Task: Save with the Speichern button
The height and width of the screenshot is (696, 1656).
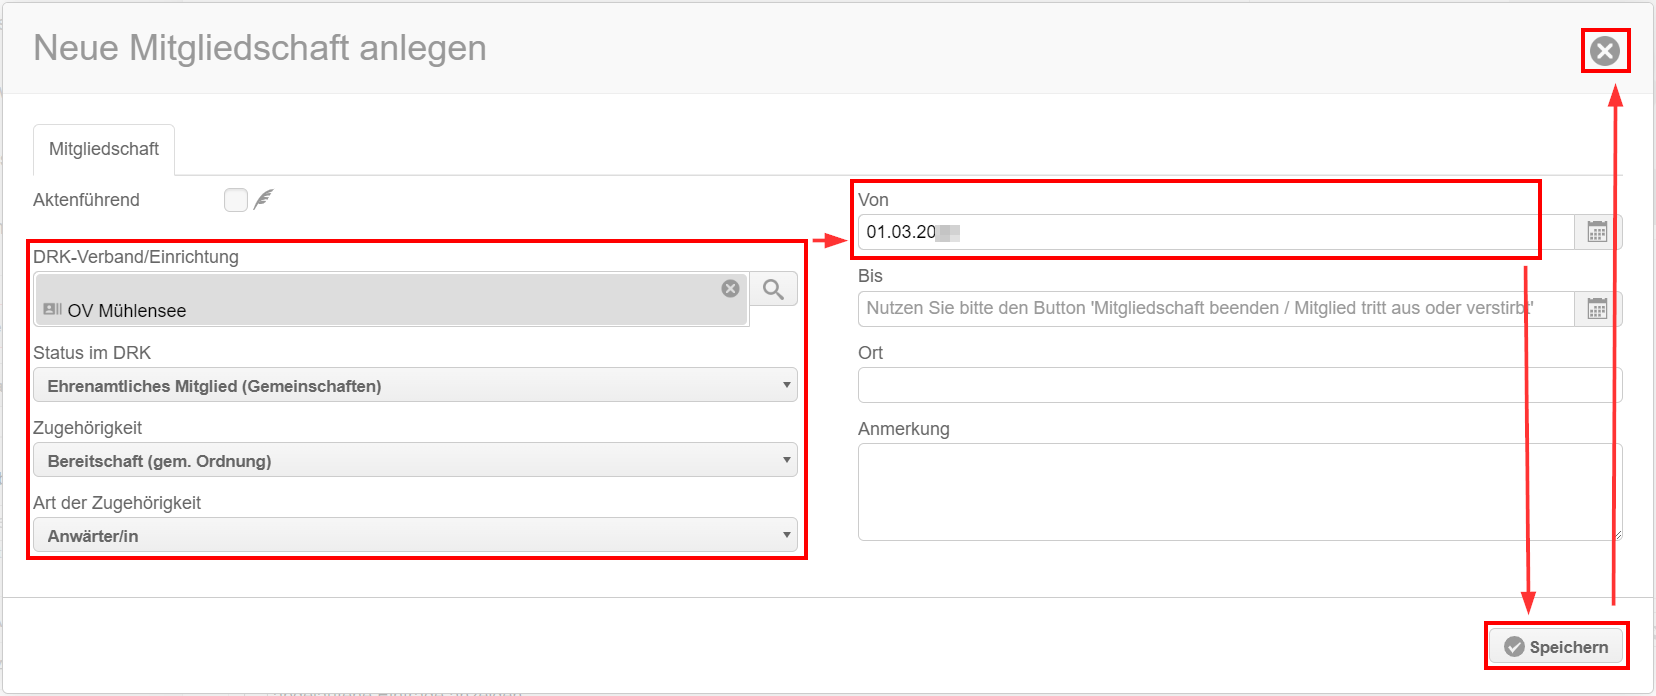Action: click(1556, 647)
